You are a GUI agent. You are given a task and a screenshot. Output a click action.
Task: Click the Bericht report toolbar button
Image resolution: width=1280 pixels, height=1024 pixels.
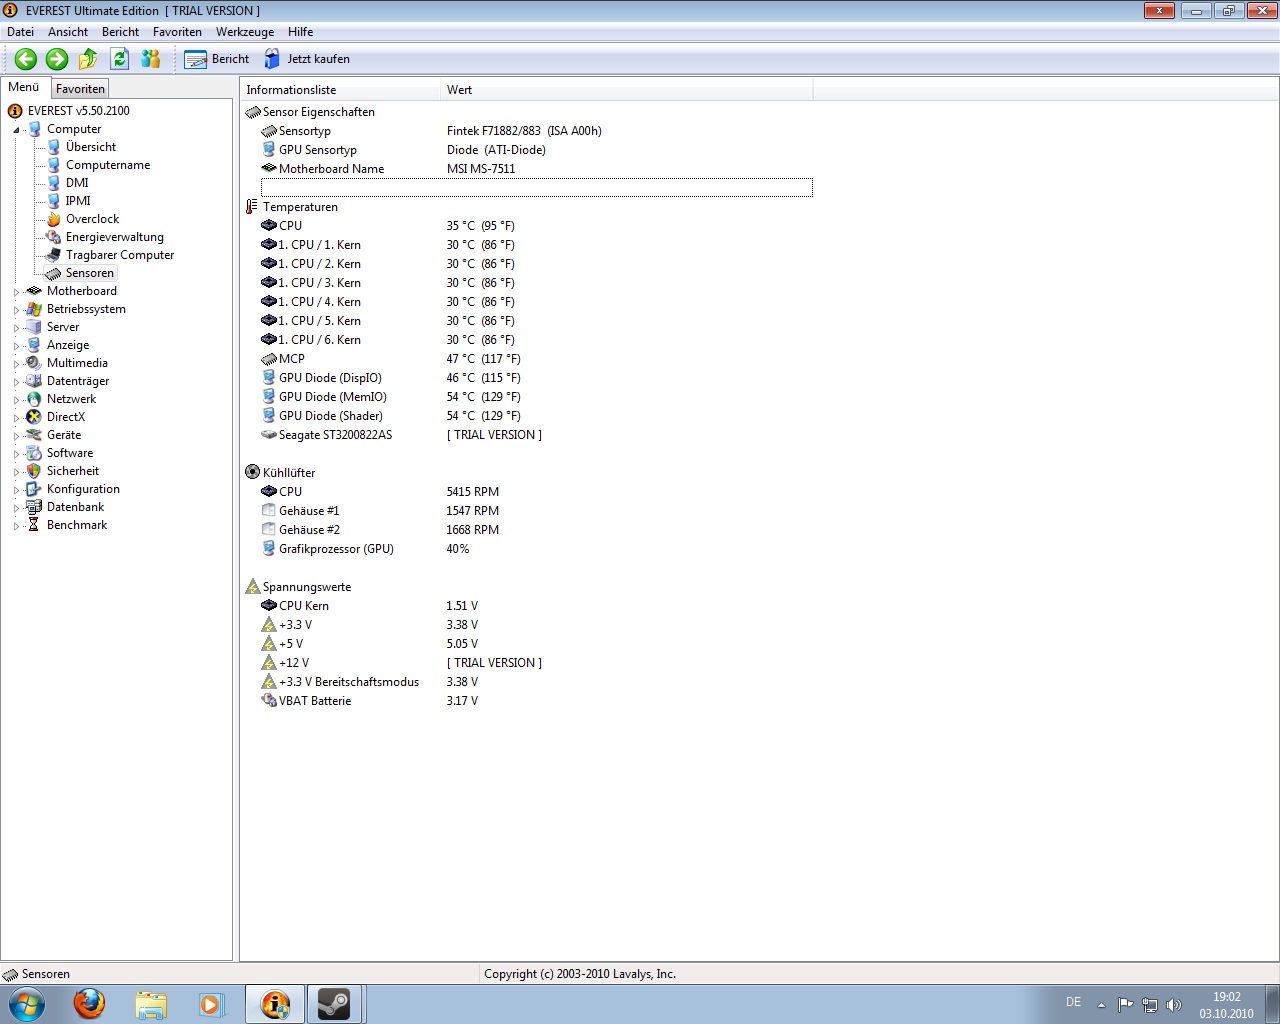point(217,59)
